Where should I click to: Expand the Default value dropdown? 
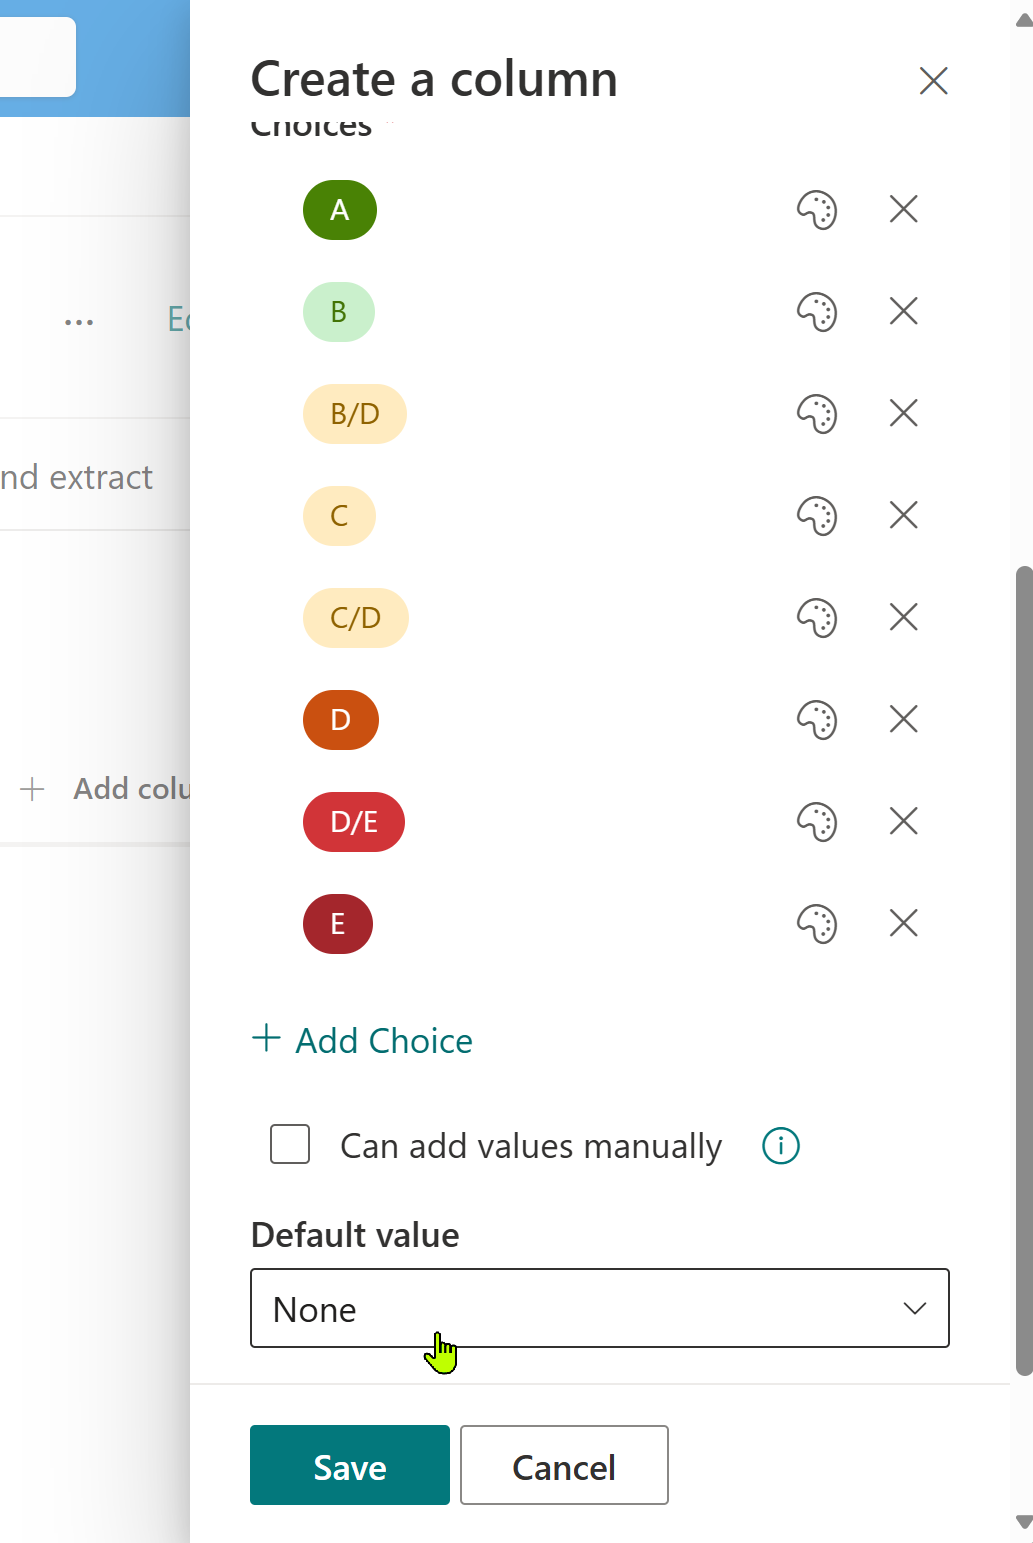point(600,1308)
